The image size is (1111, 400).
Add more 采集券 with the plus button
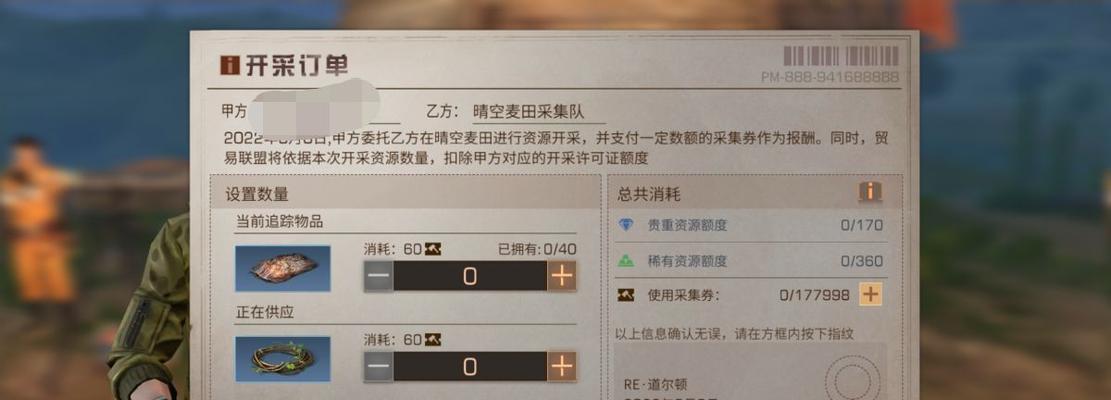tap(871, 295)
